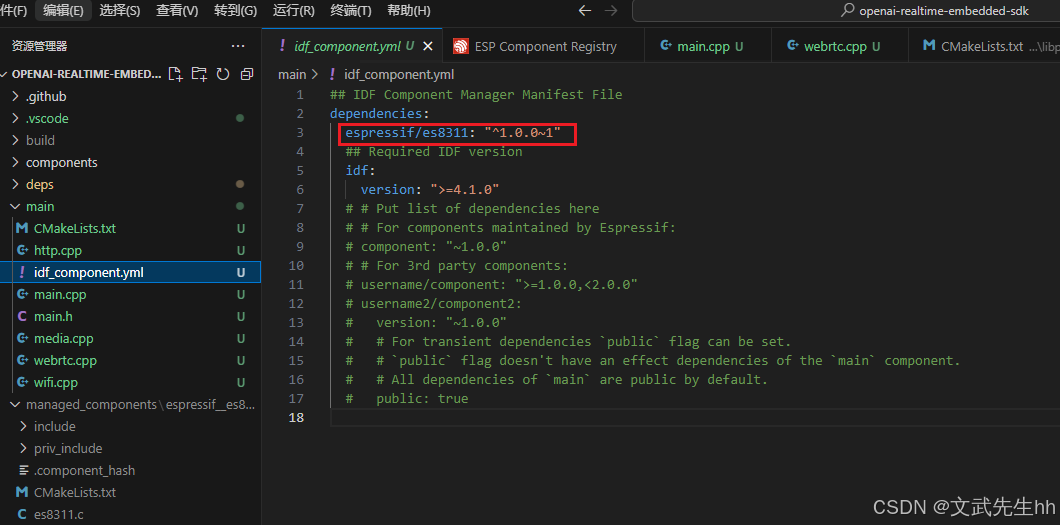1060x525 pixels.
Task: Click the C++ icon beside media.cpp
Action: click(x=22, y=339)
